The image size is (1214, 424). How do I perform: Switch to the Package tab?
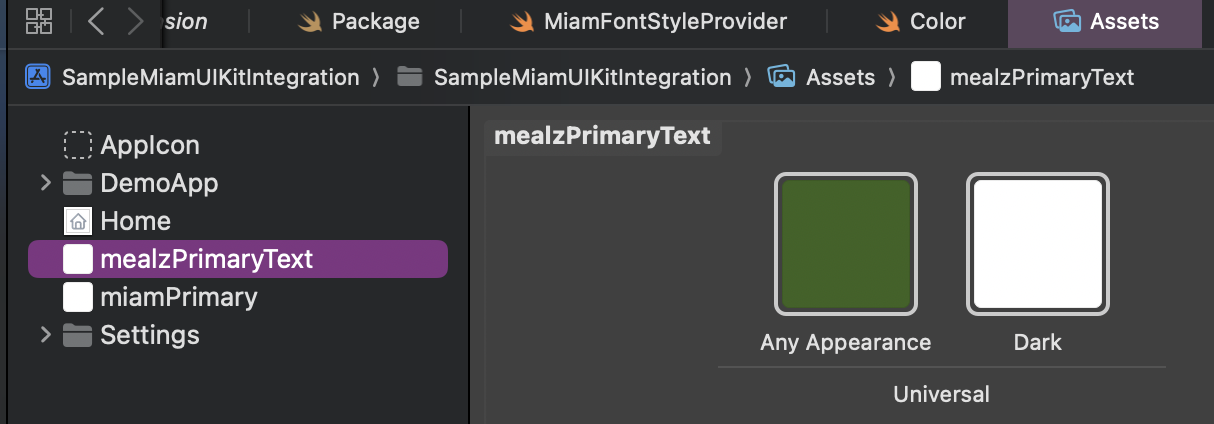[x=360, y=21]
